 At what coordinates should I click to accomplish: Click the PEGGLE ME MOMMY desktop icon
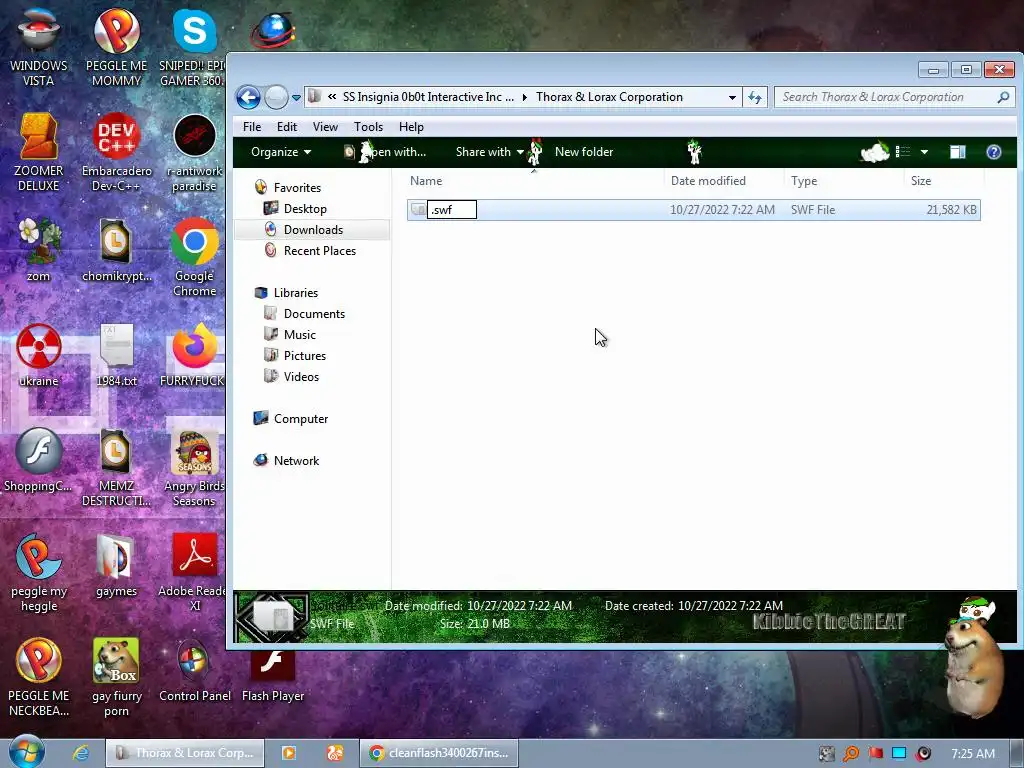click(x=116, y=46)
